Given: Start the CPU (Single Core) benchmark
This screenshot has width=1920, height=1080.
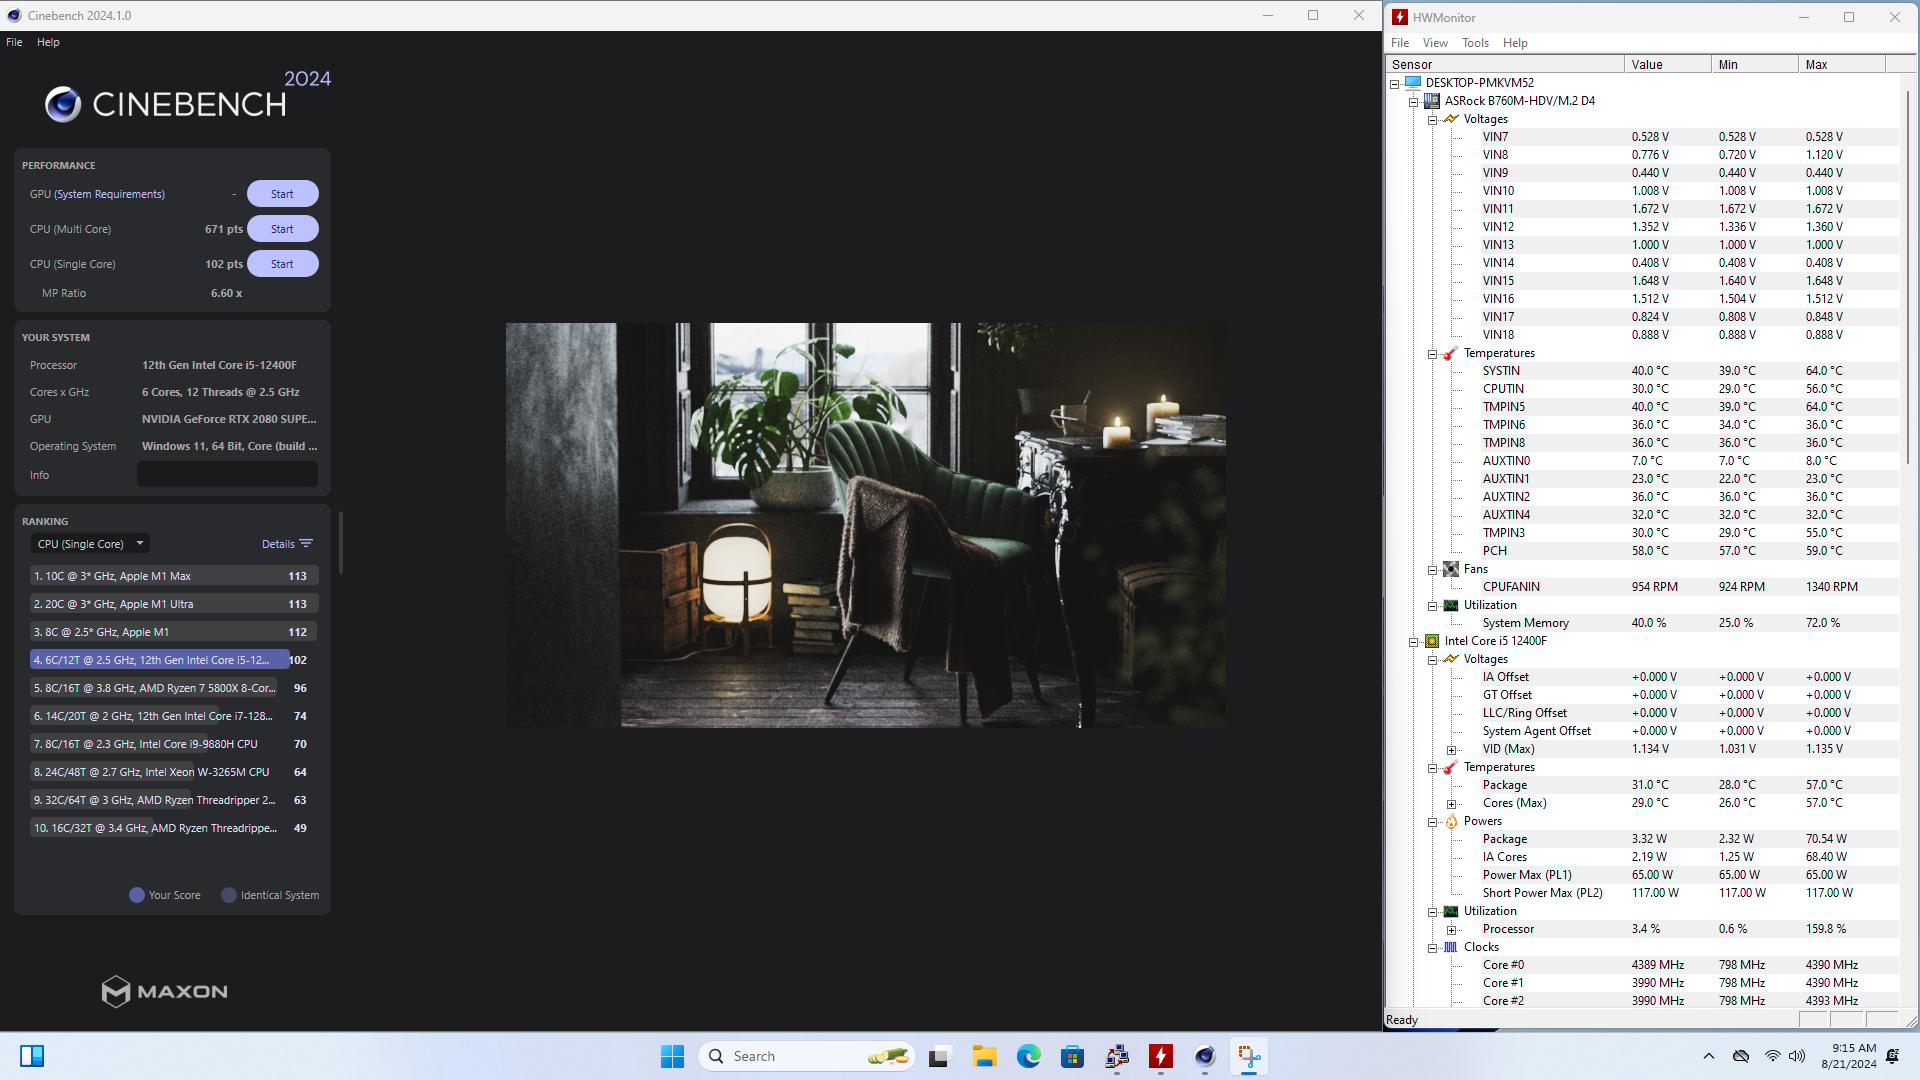Looking at the screenshot, I should click(282, 264).
